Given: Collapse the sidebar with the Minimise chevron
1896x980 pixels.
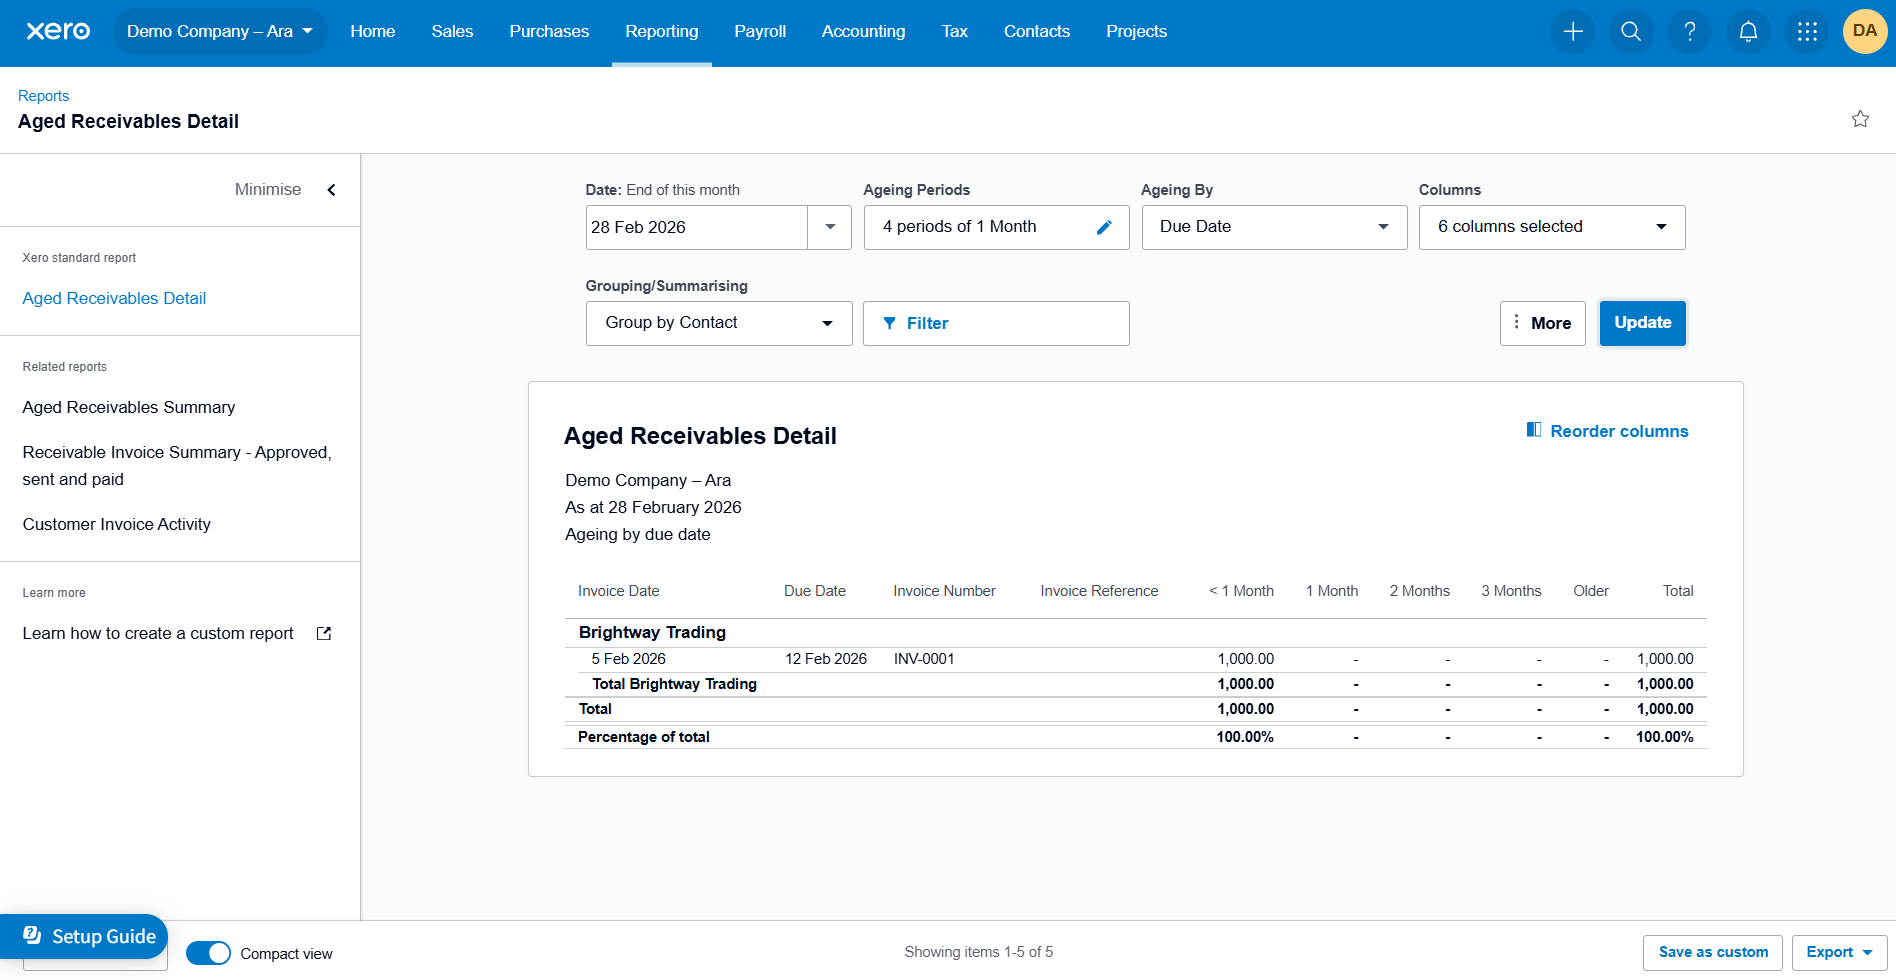Looking at the screenshot, I should [x=332, y=190].
